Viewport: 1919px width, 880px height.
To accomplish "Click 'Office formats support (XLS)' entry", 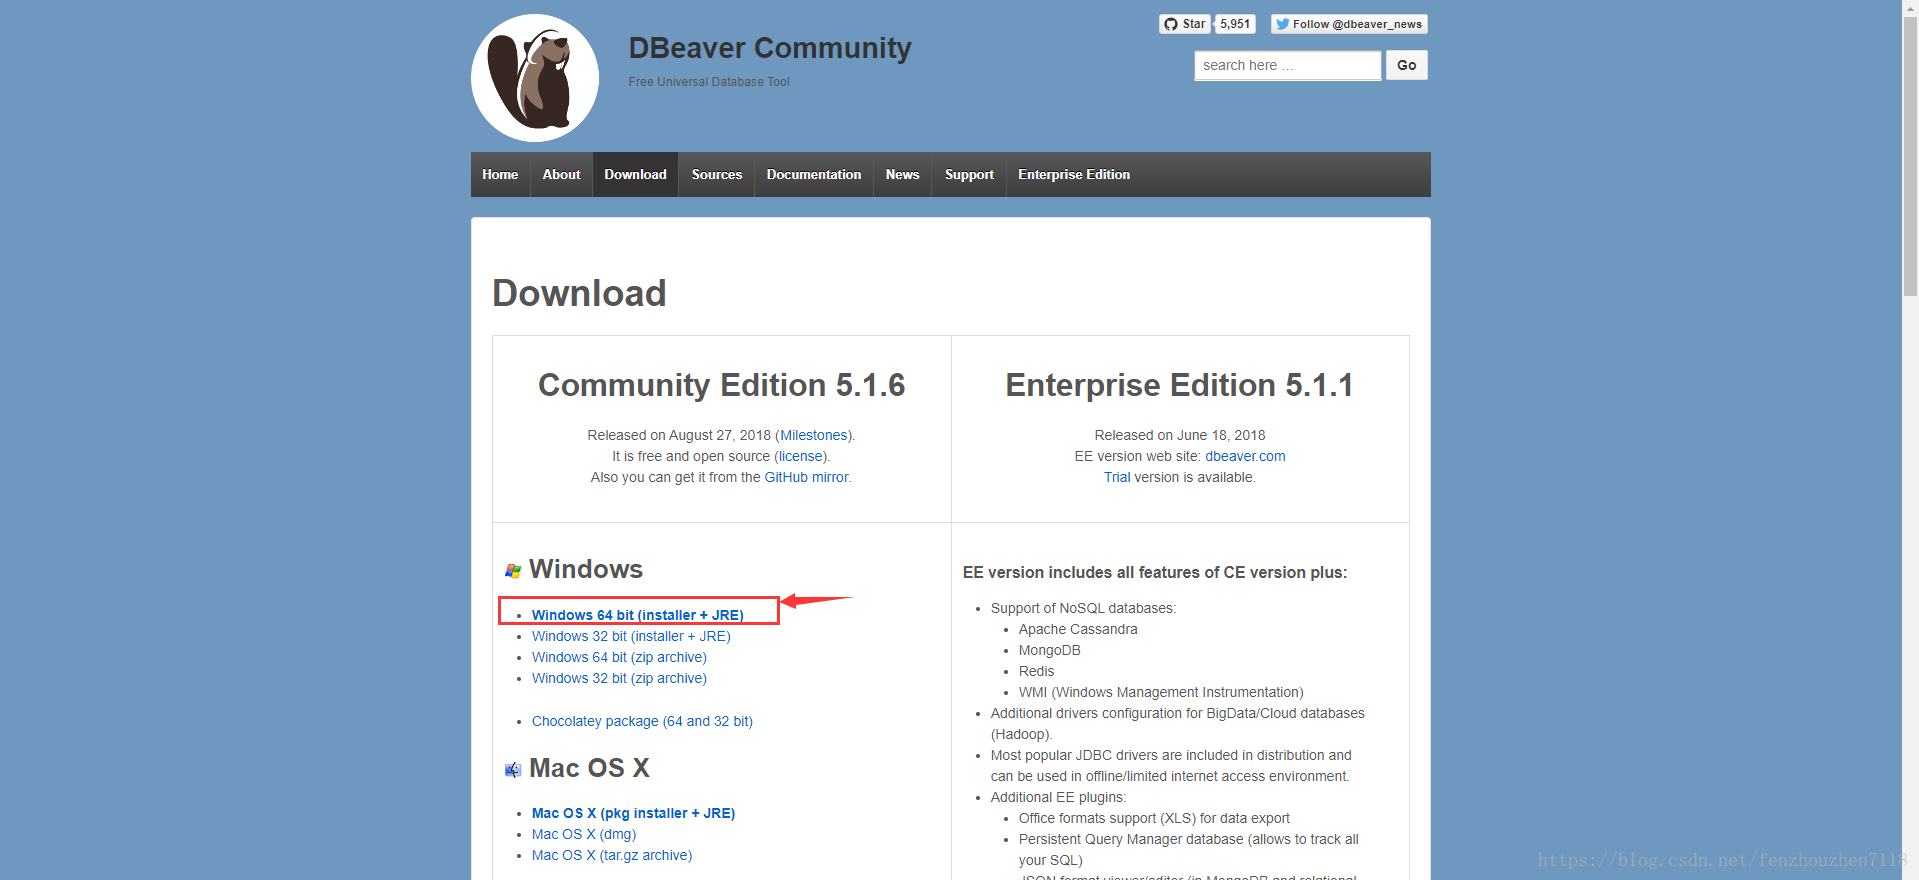I will tap(1154, 818).
